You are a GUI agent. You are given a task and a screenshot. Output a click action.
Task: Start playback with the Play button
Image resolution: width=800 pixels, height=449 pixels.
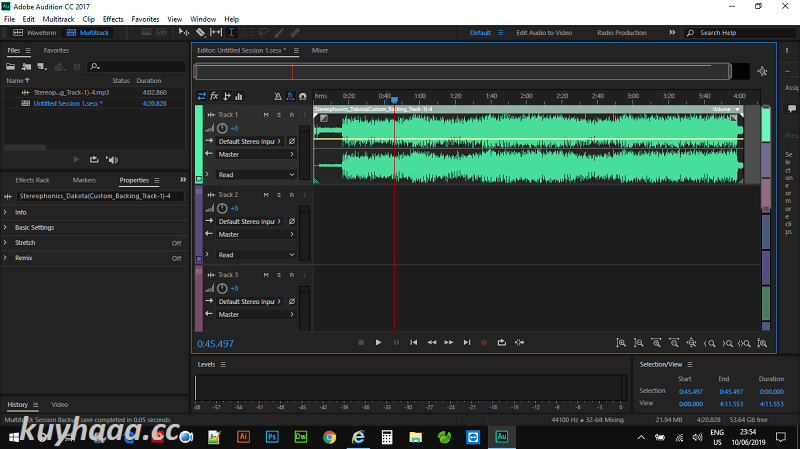coord(378,342)
